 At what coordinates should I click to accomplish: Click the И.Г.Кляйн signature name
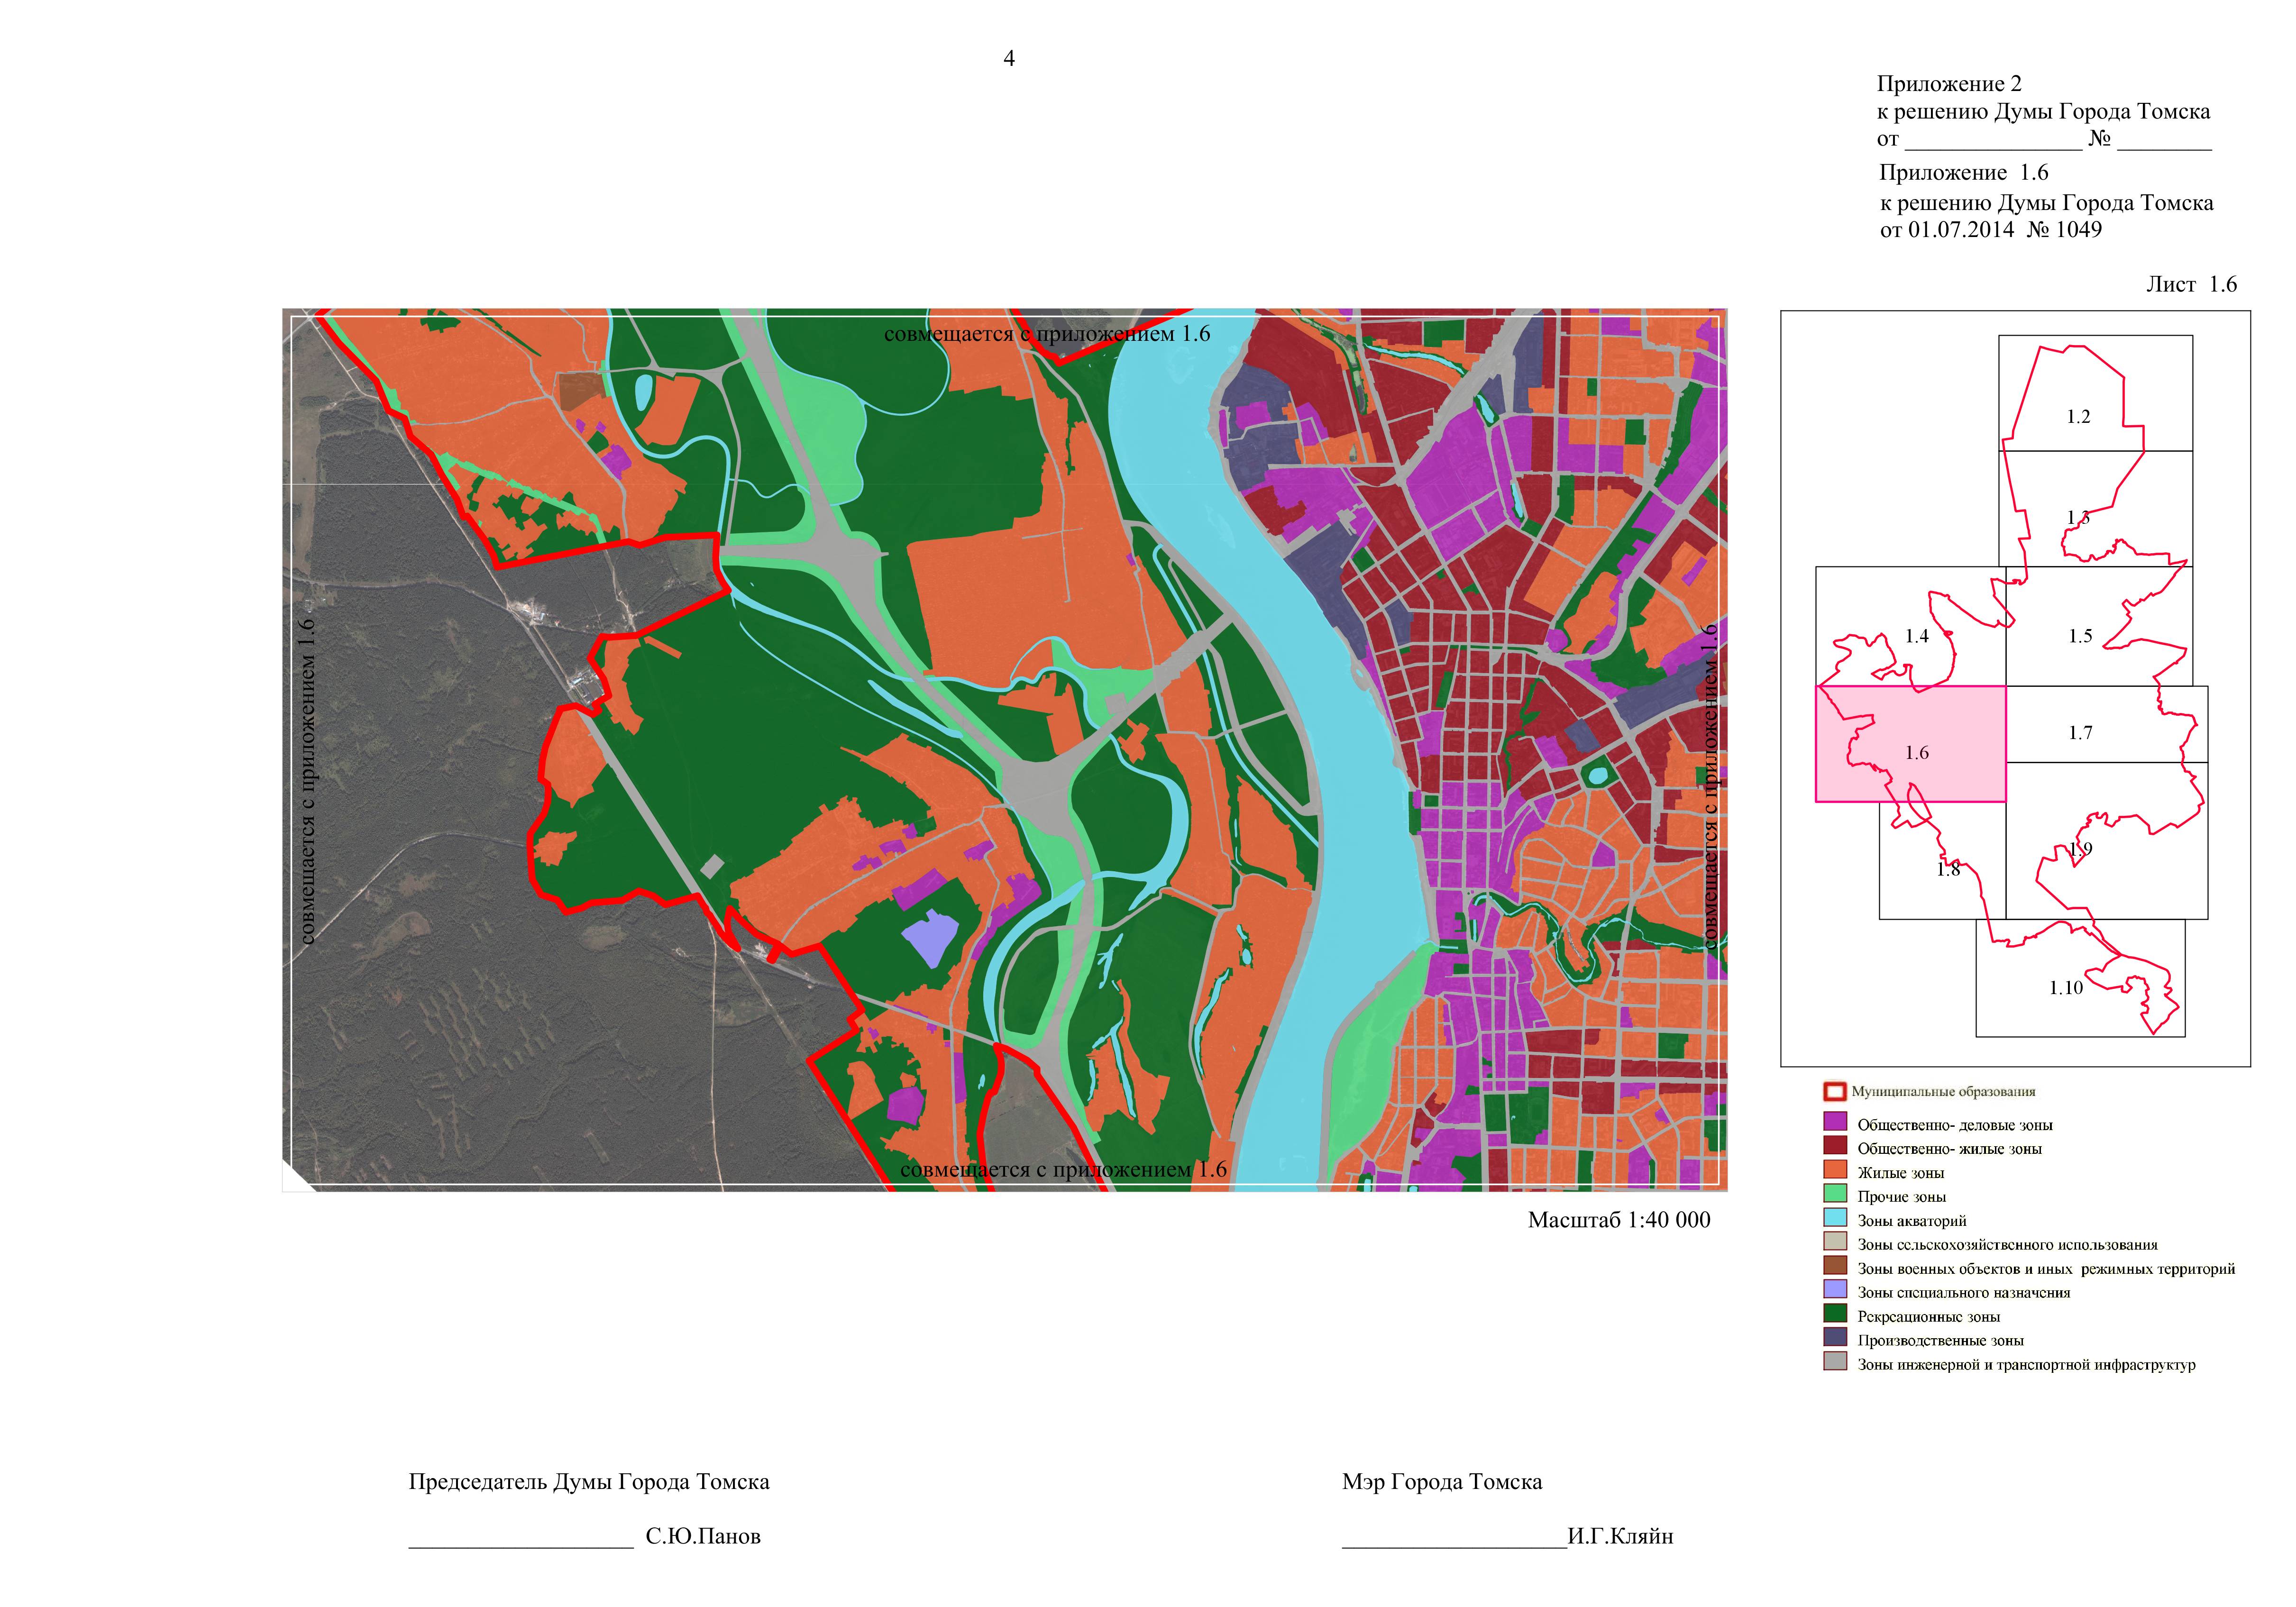1619,1536
